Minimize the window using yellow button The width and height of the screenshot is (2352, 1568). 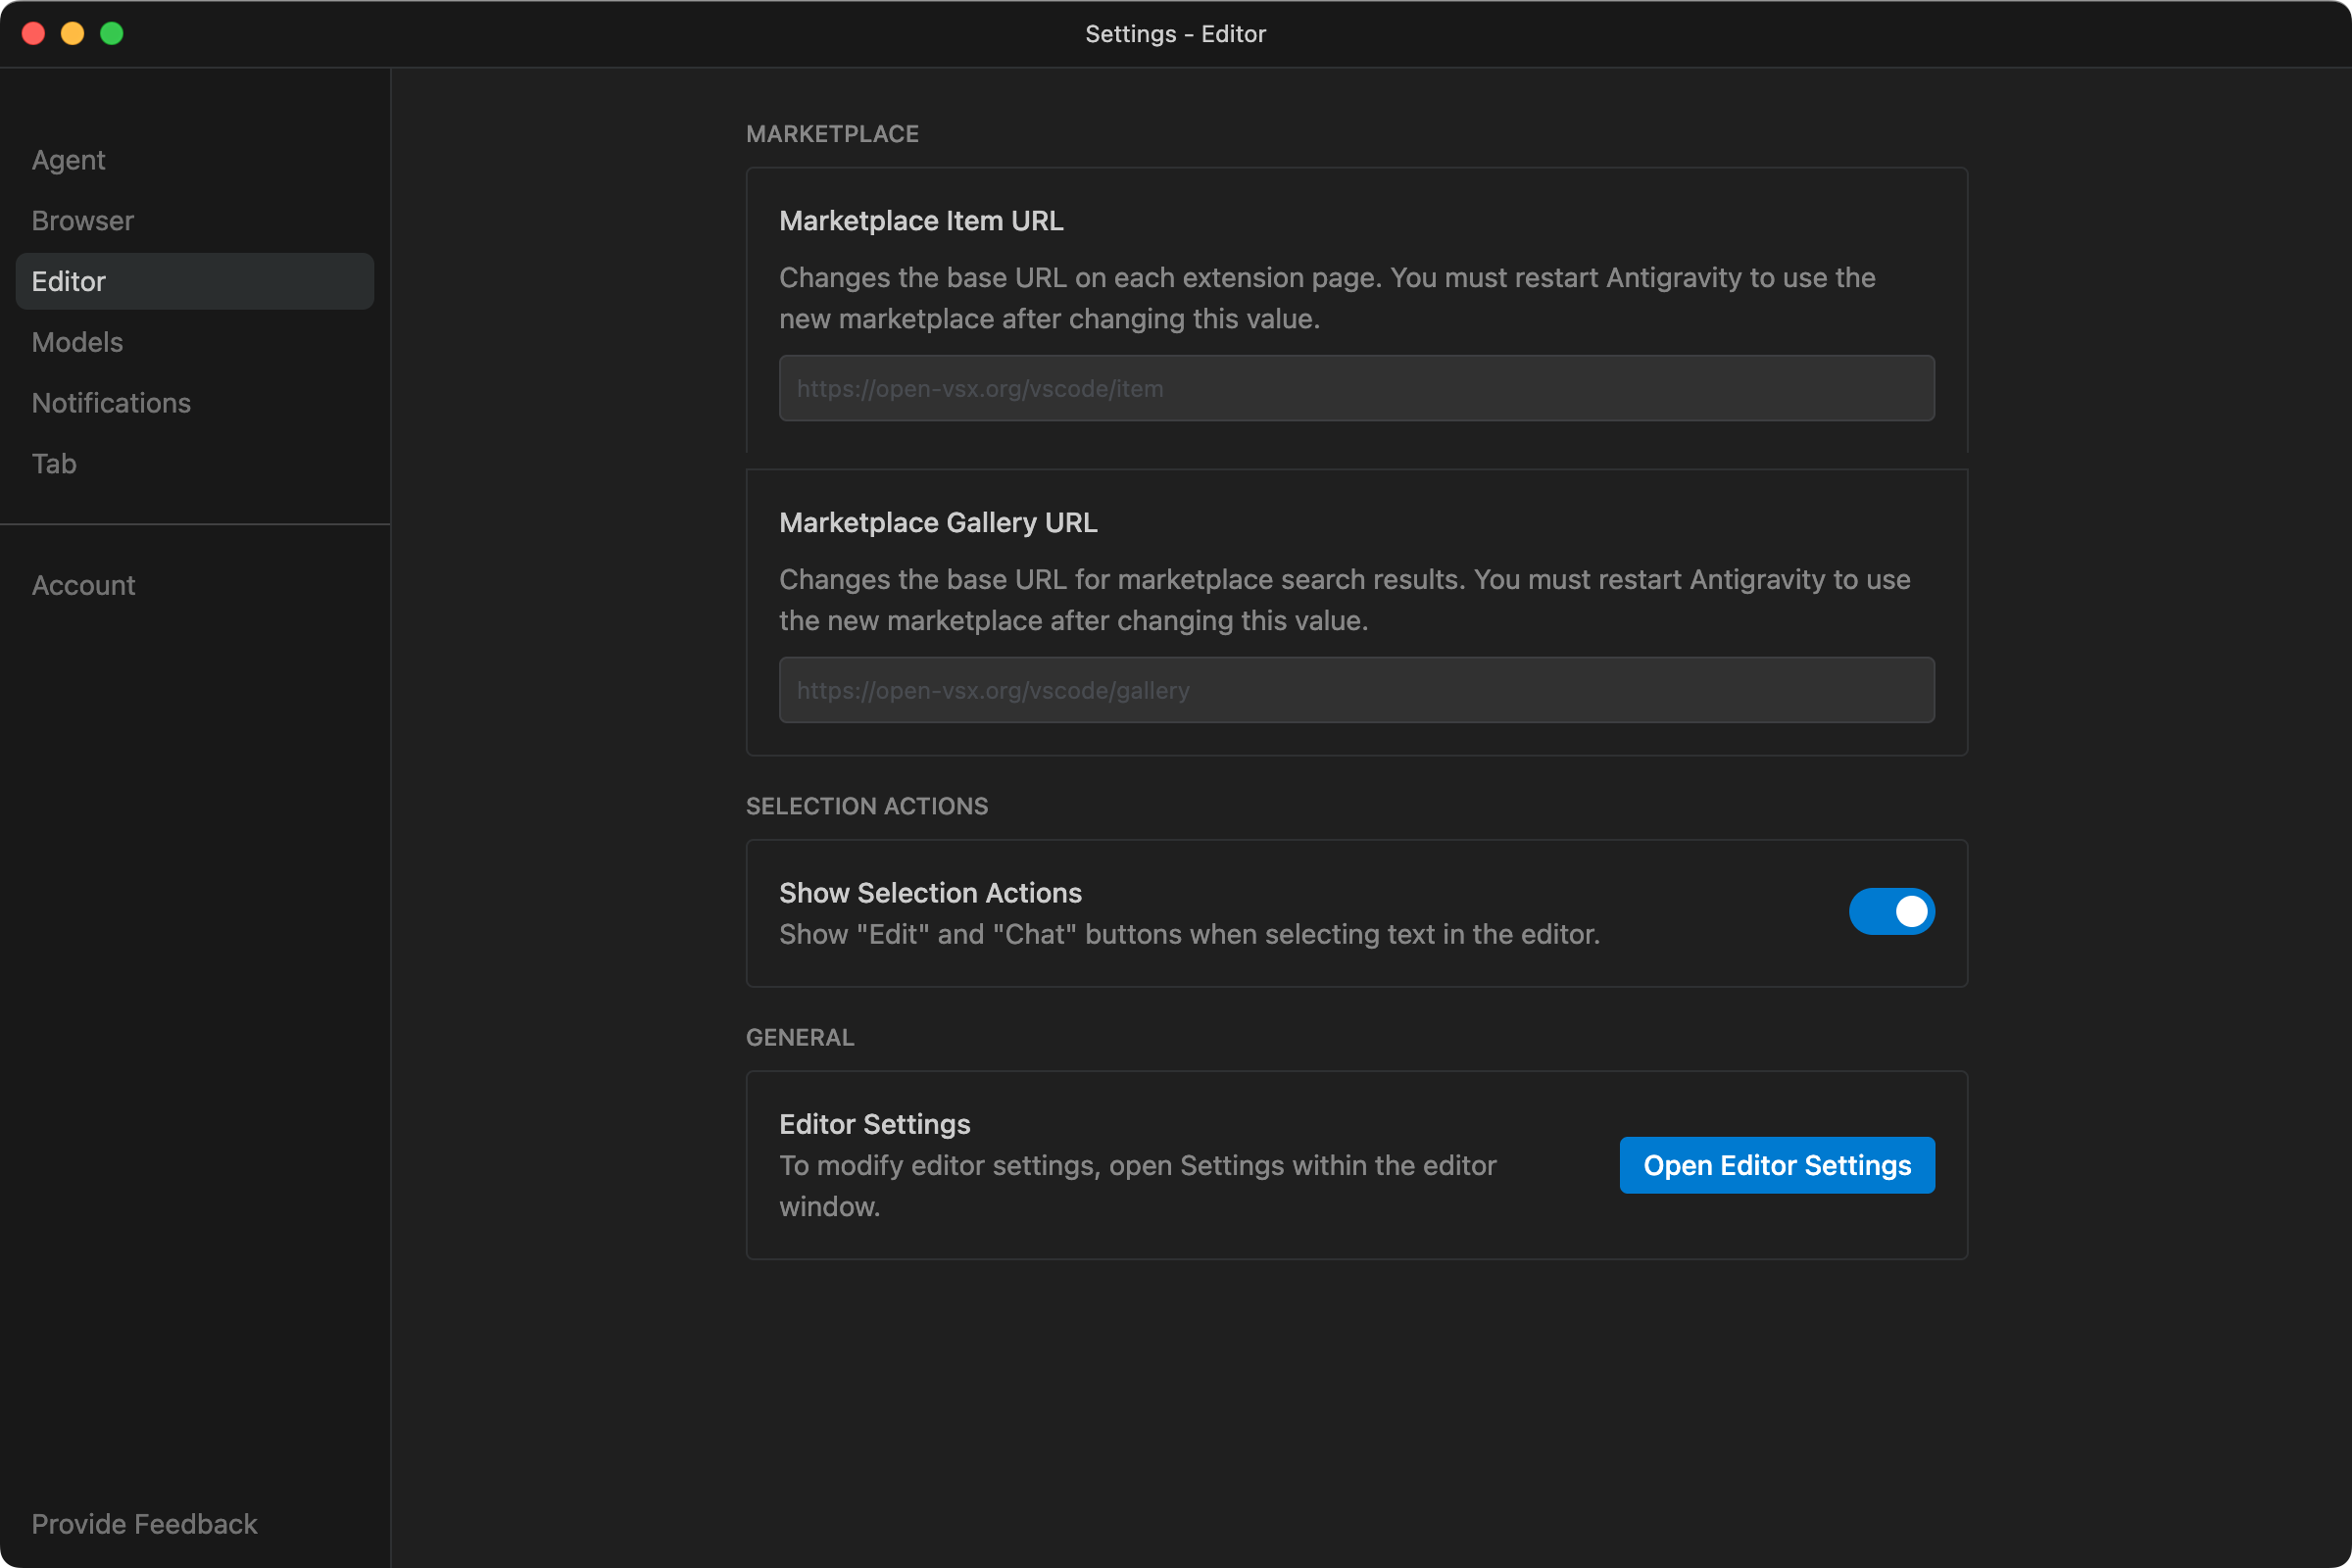click(x=72, y=33)
